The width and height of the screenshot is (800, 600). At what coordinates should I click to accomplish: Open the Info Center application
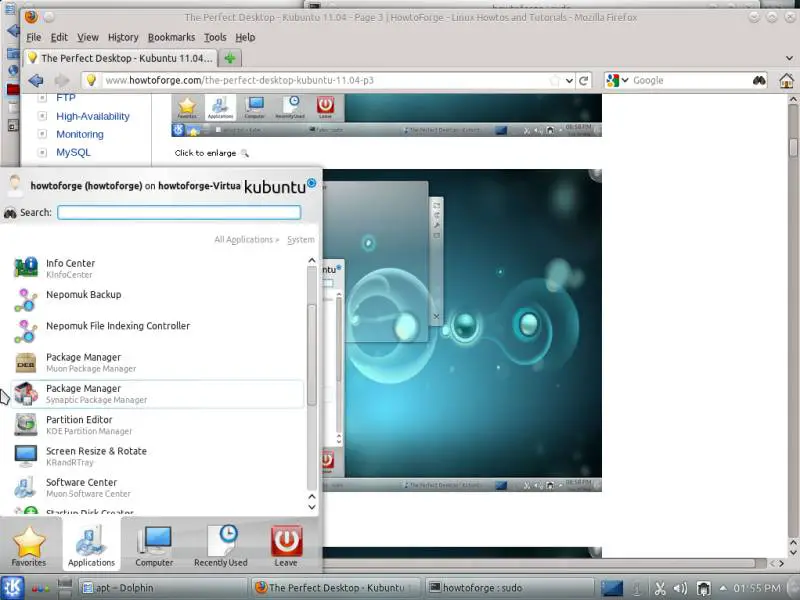[158, 268]
